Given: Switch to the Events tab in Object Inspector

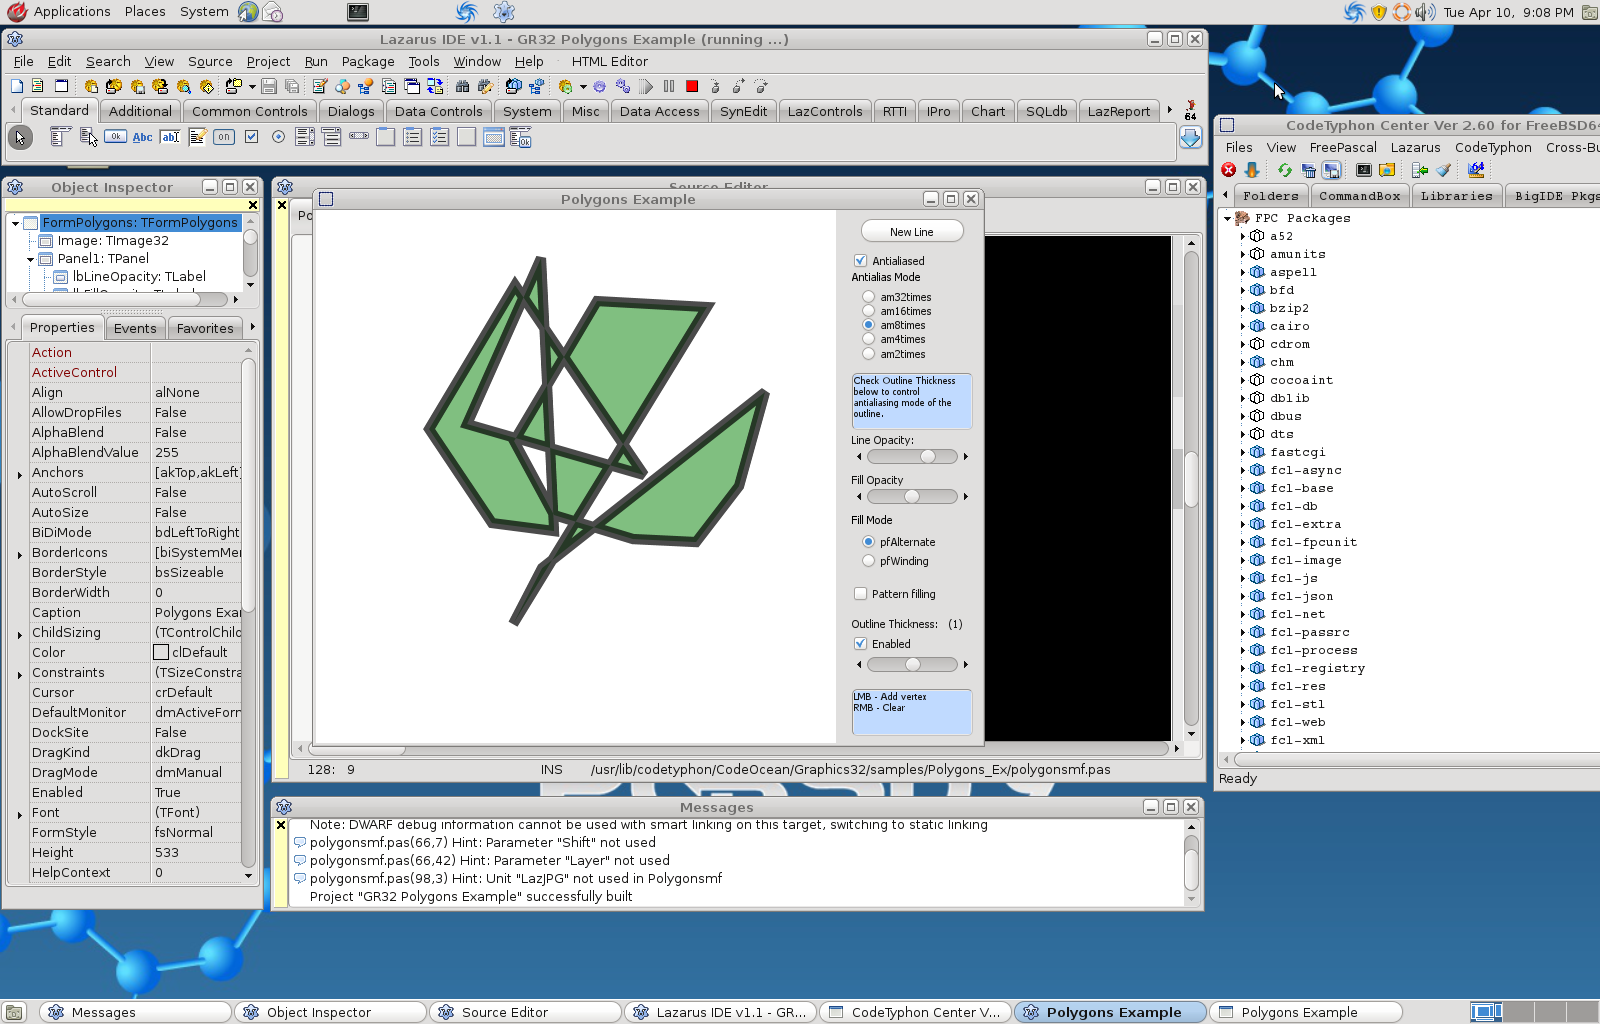Looking at the screenshot, I should click(135, 328).
